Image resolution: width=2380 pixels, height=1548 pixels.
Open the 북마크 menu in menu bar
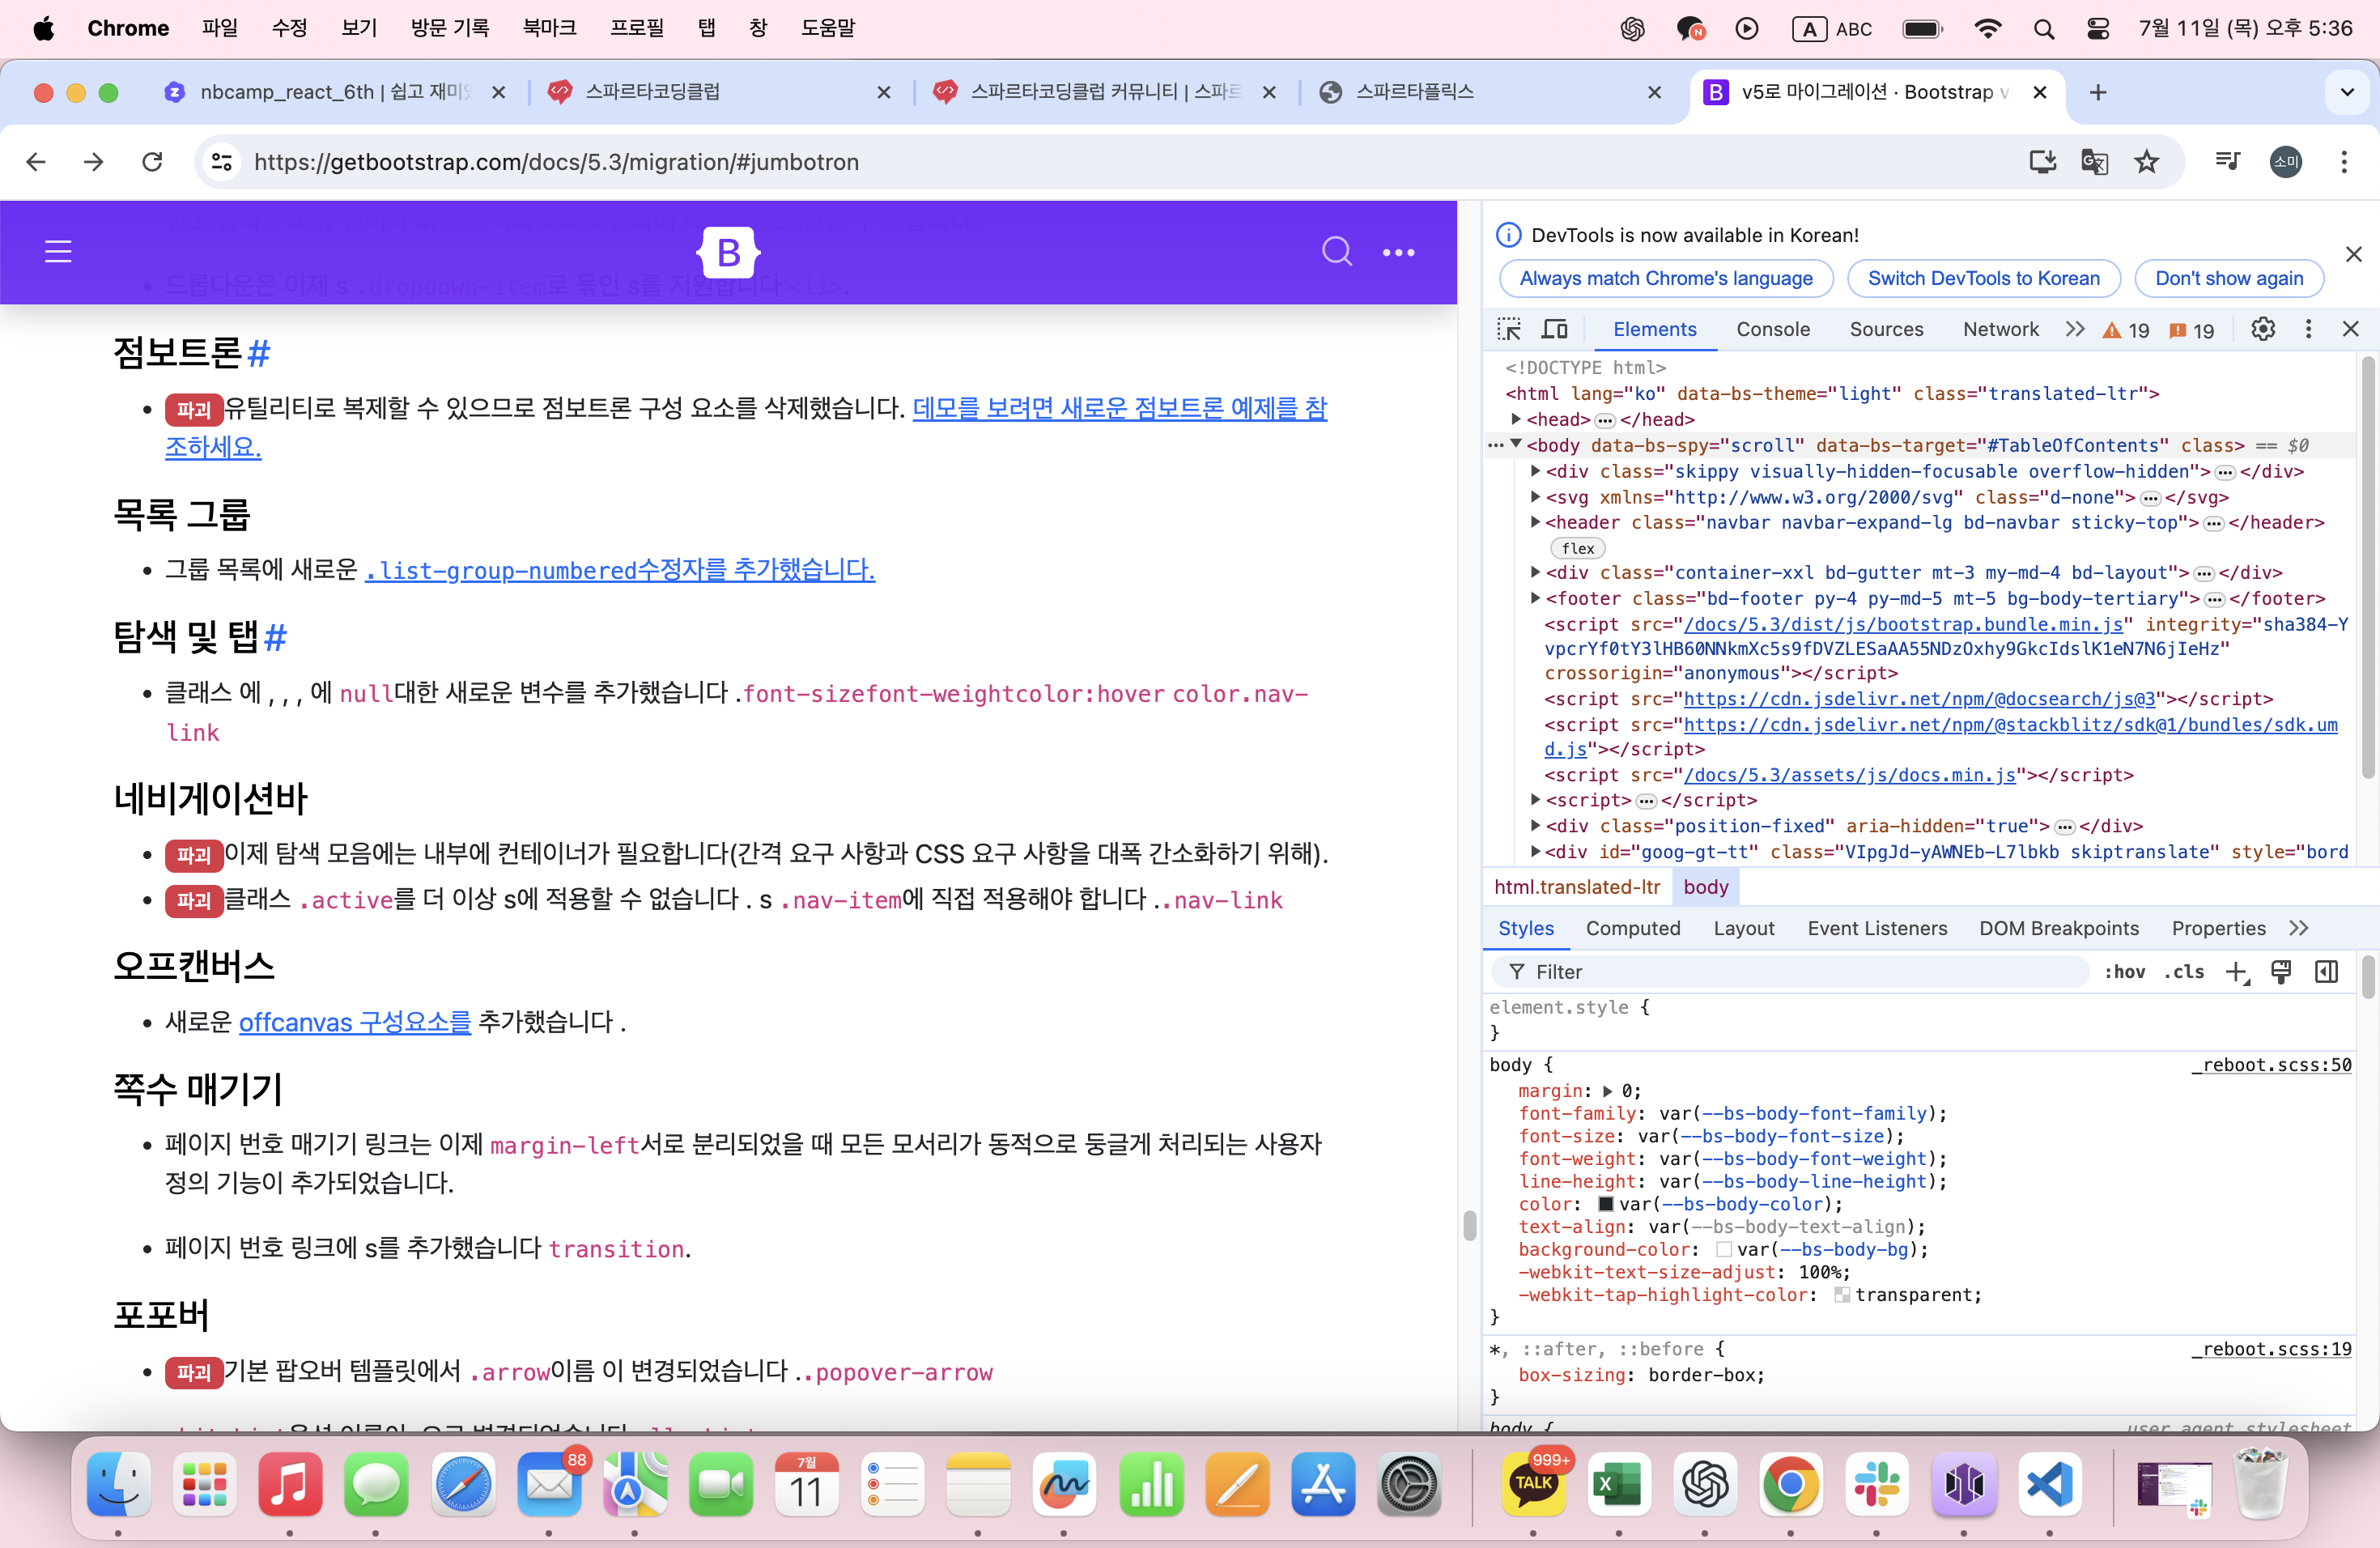coord(549,28)
